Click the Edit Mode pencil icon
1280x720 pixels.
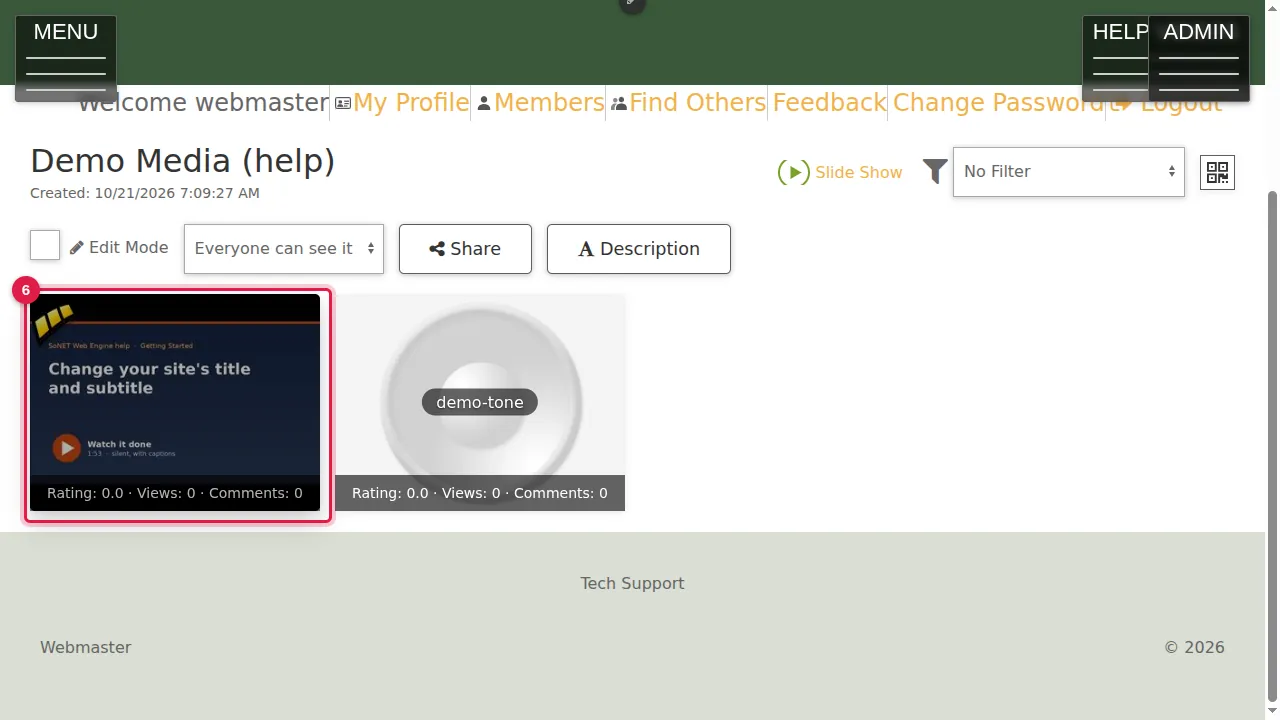(x=77, y=247)
